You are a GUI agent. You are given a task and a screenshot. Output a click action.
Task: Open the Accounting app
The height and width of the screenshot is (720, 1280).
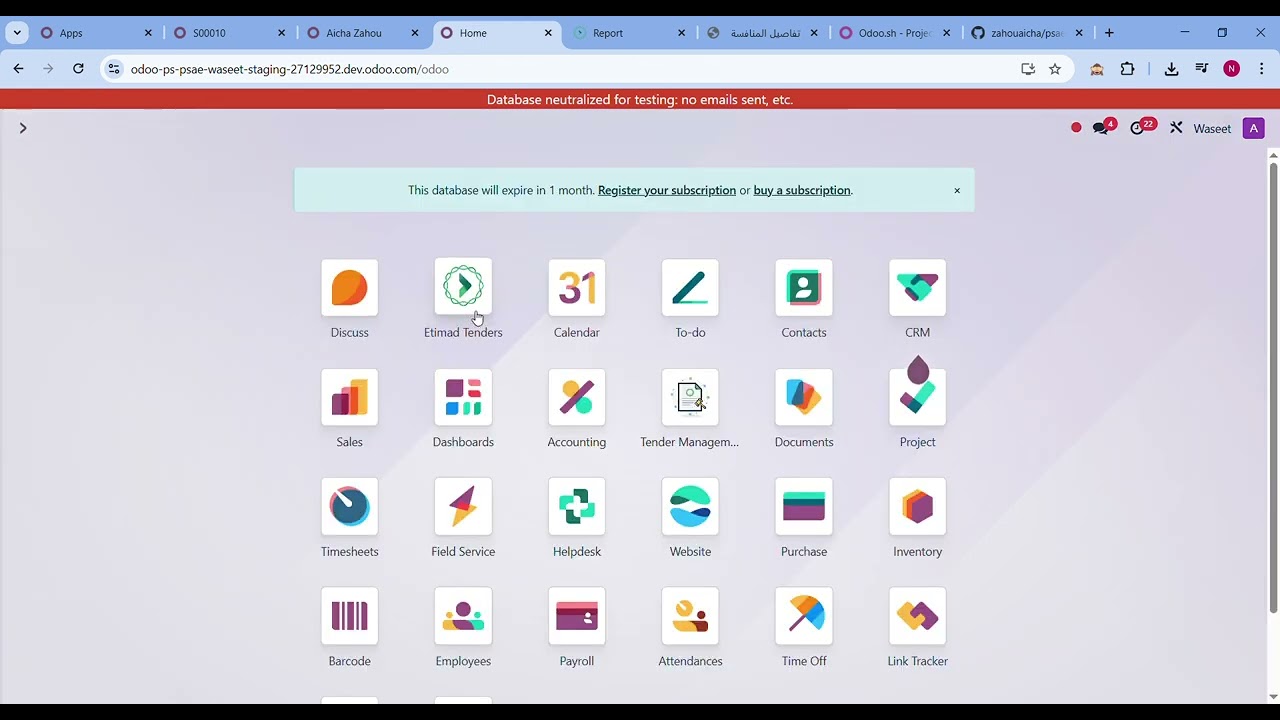577,397
